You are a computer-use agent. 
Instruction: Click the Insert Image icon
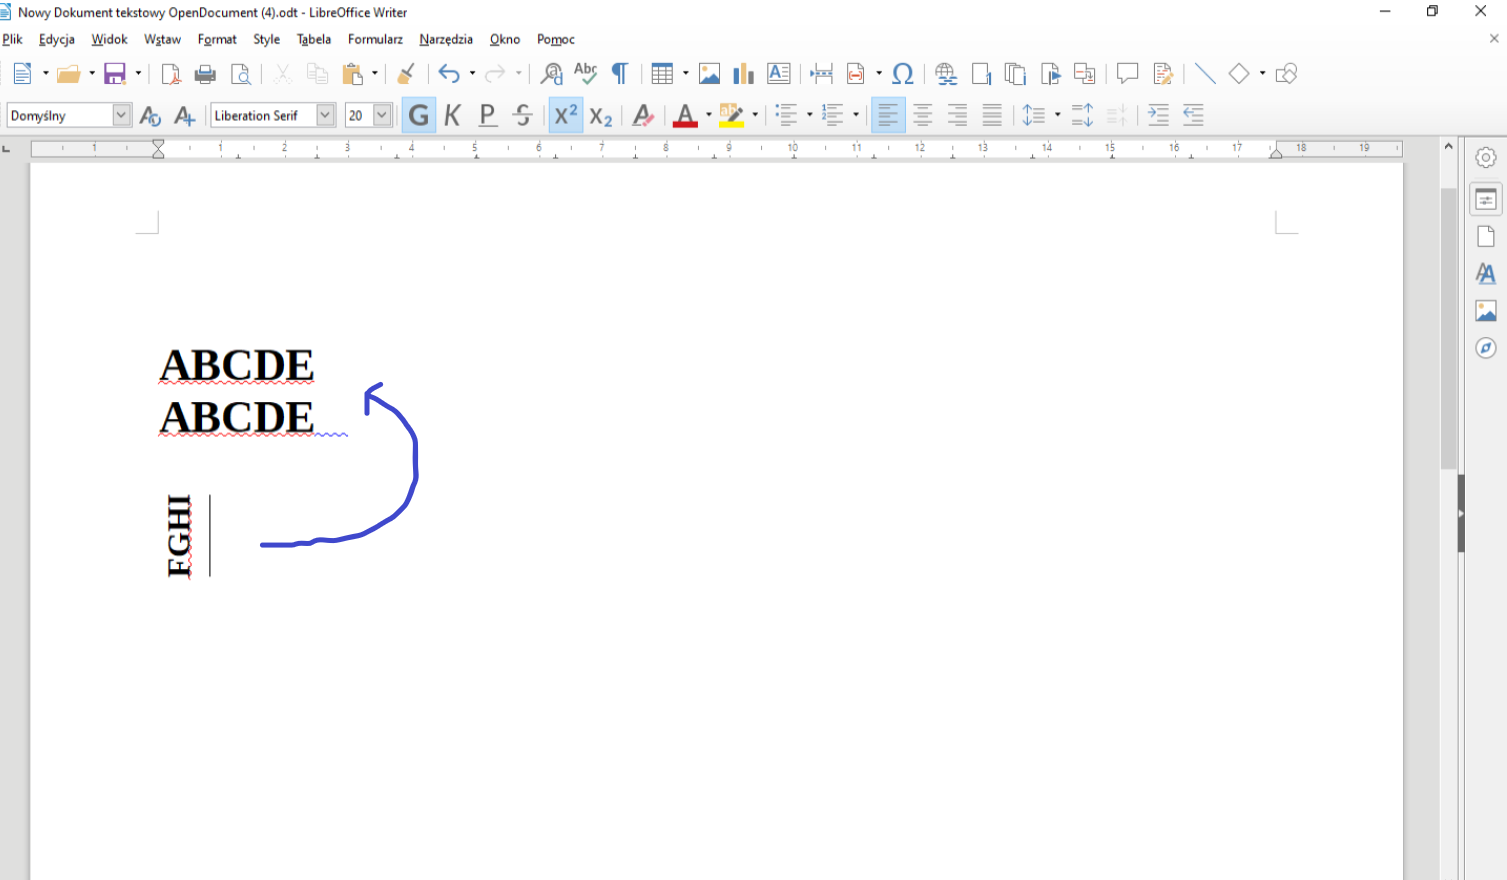coord(709,74)
